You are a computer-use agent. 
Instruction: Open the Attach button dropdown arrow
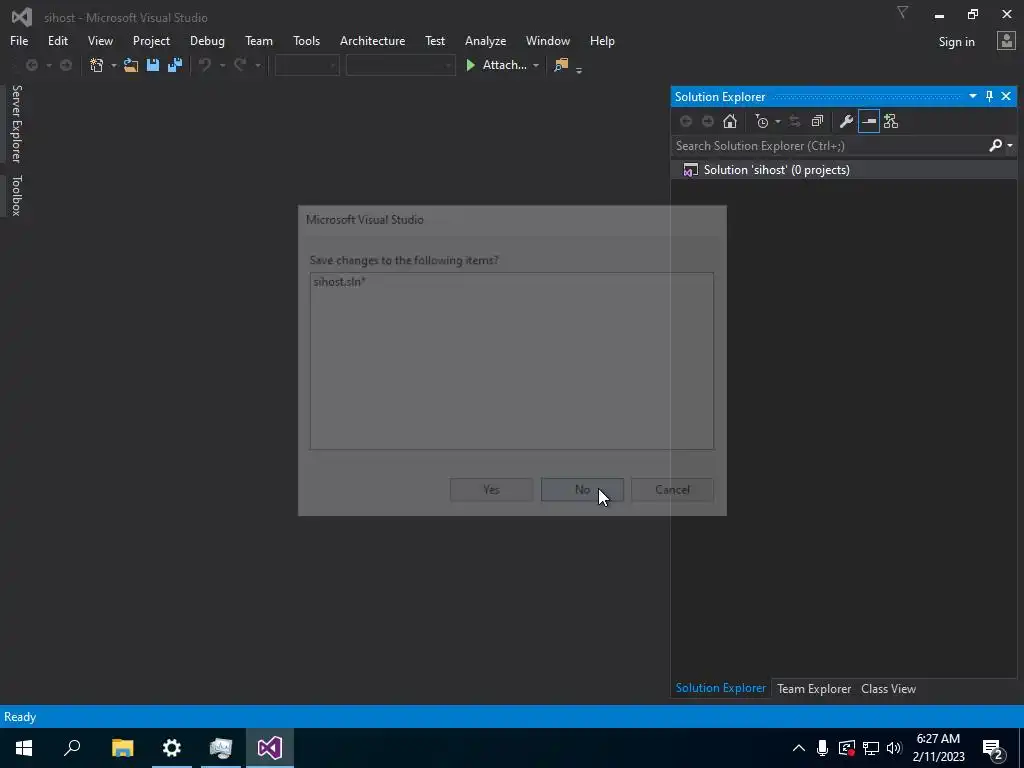tap(536, 65)
